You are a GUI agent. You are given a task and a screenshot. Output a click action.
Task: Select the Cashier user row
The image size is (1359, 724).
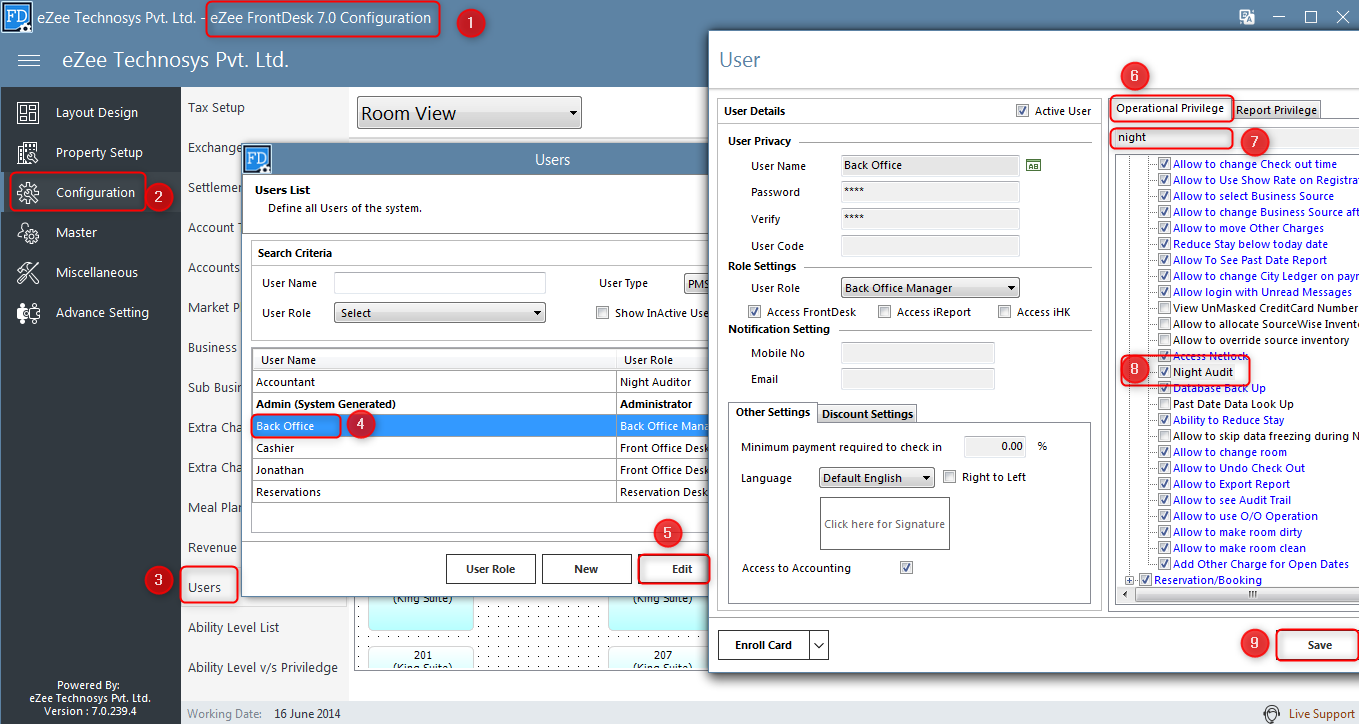click(x=480, y=448)
